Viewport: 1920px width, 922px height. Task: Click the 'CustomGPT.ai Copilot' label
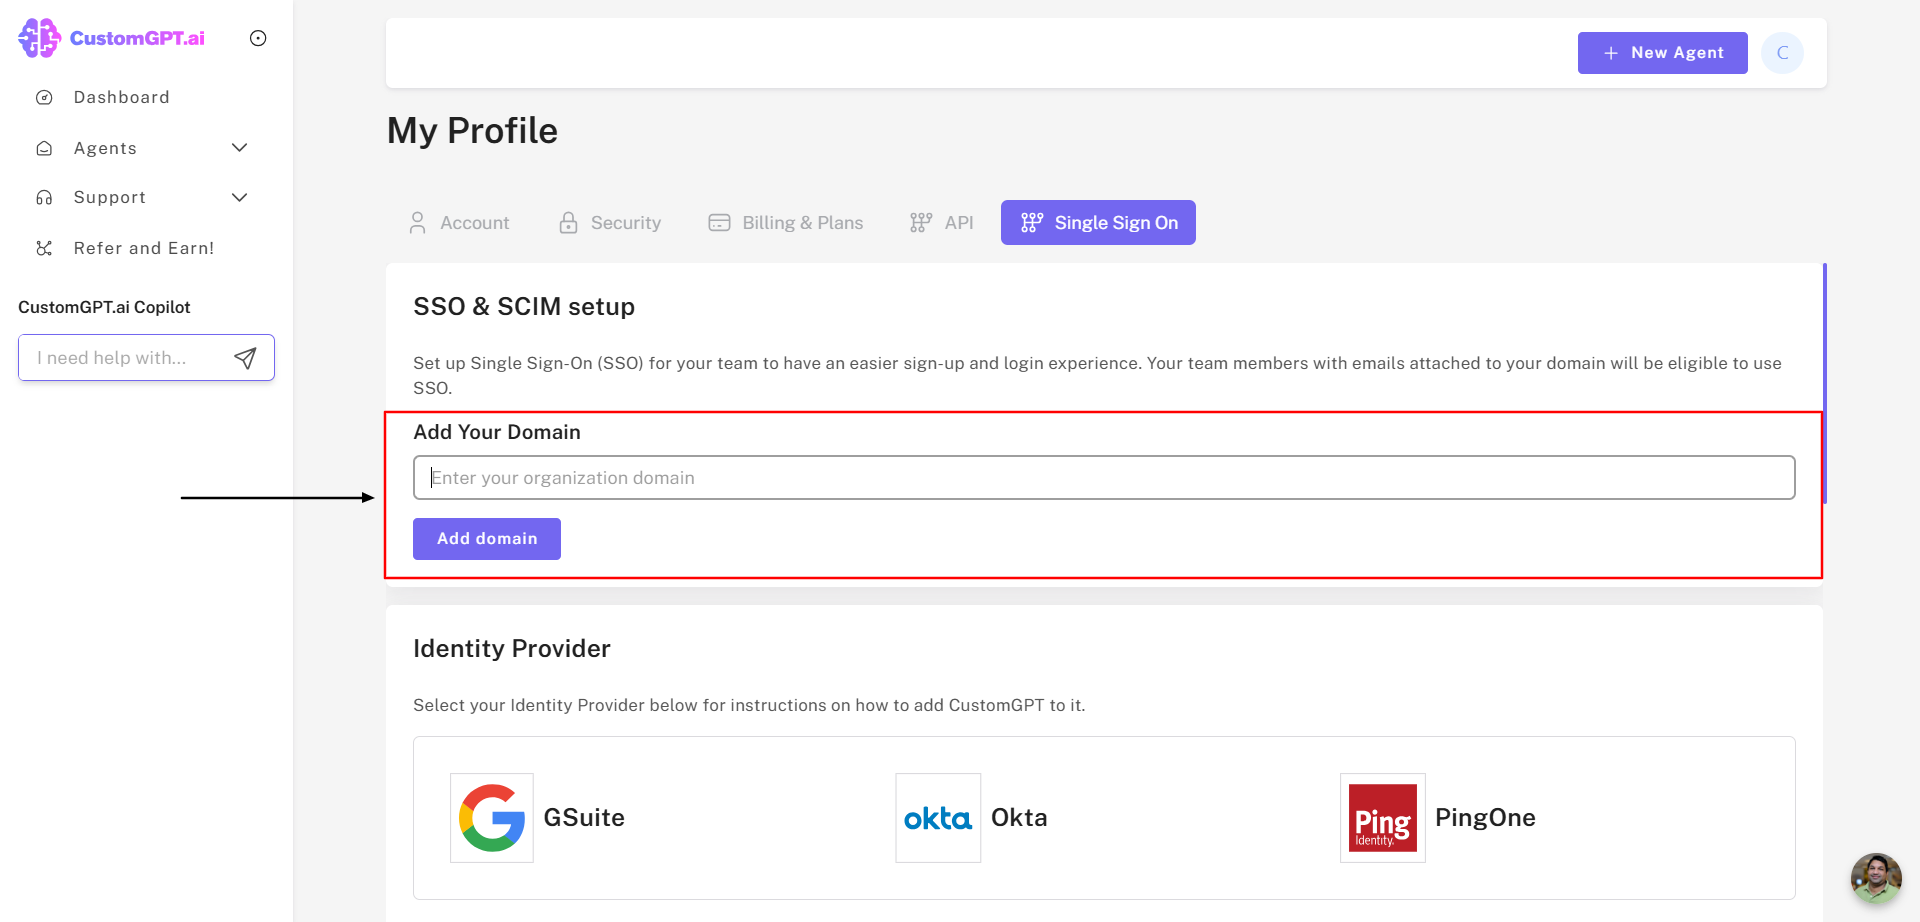[104, 307]
